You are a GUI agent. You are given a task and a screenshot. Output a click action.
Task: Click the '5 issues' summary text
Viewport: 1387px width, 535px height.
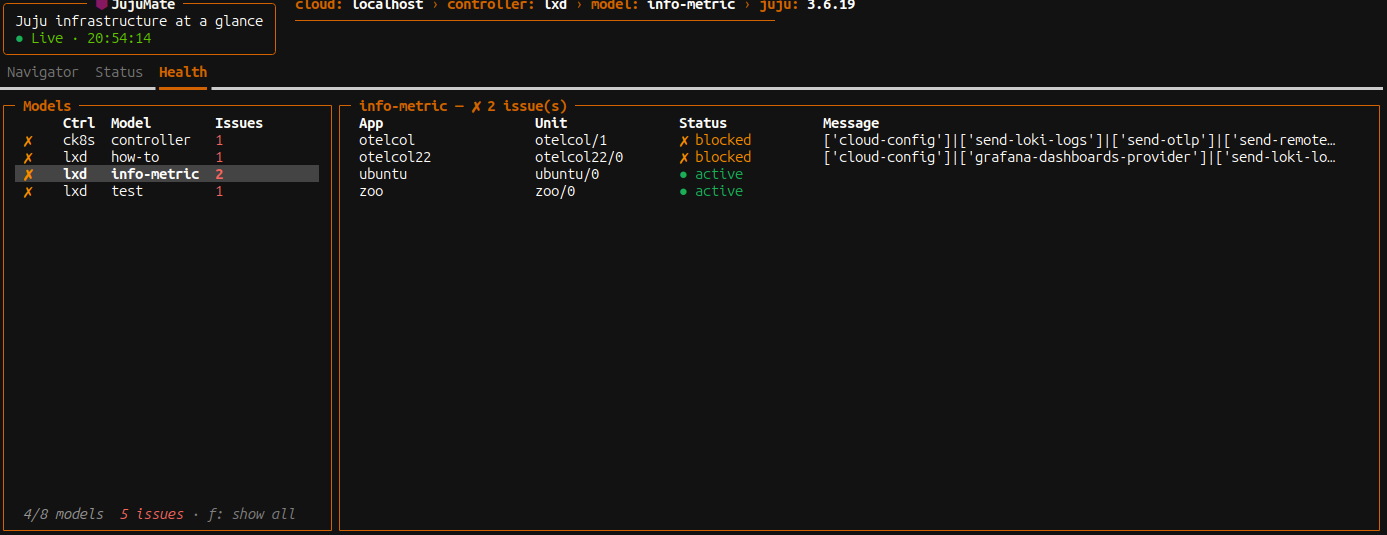click(x=152, y=514)
